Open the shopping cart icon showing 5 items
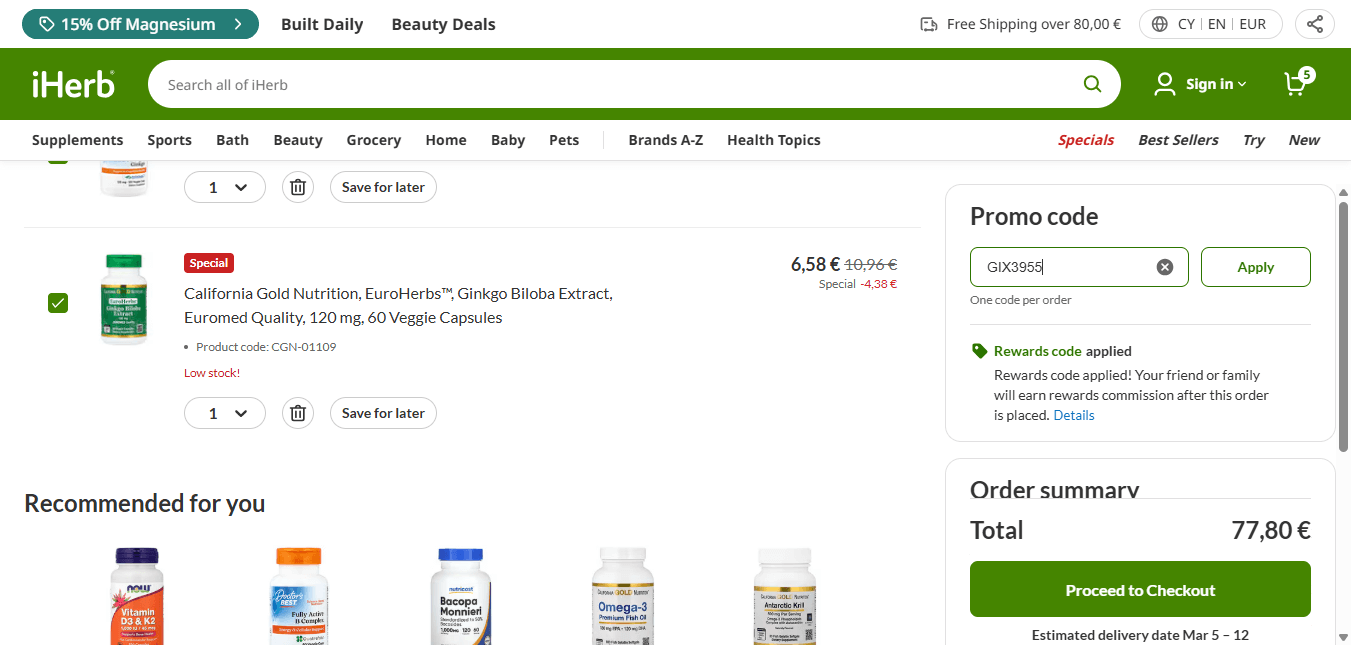The height and width of the screenshot is (645, 1351). click(x=1295, y=84)
